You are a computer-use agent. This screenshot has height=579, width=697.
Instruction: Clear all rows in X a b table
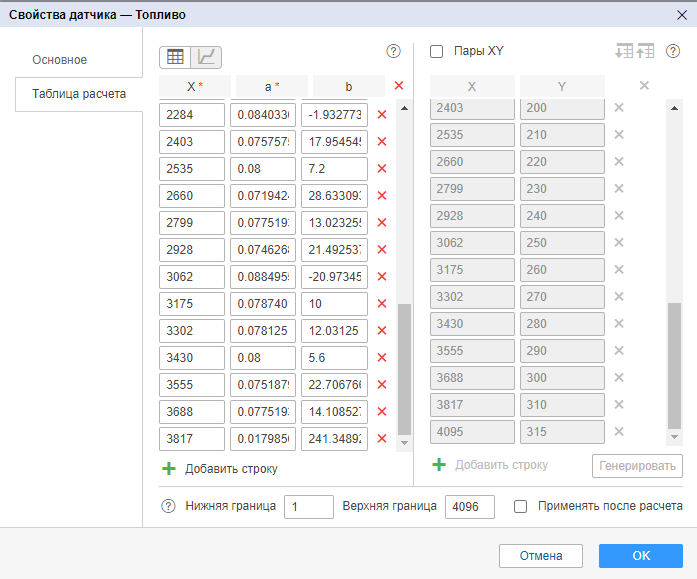click(399, 85)
